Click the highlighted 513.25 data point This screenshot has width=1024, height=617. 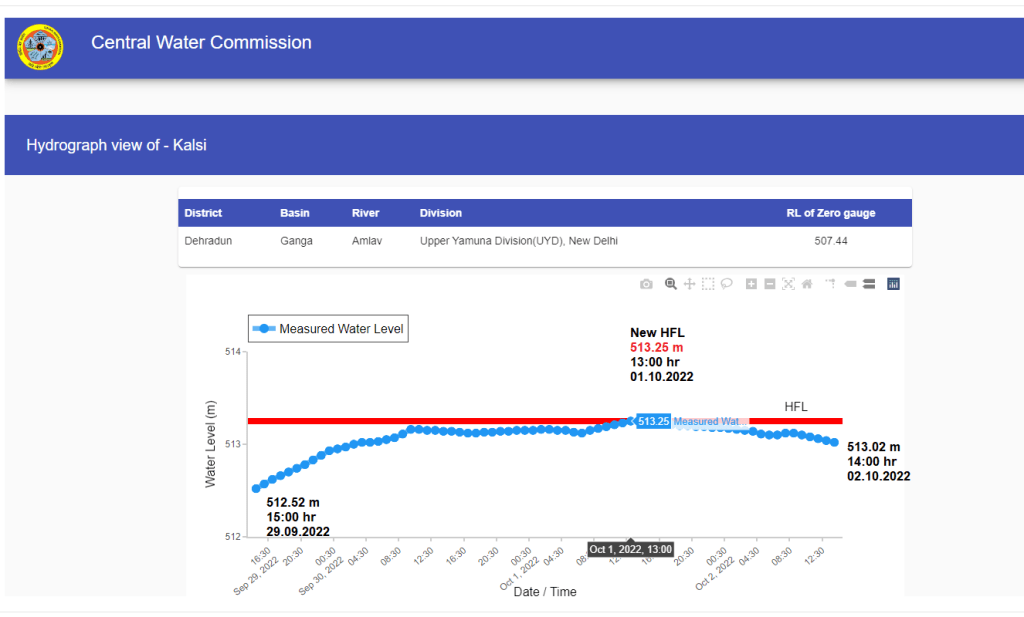tap(631, 420)
